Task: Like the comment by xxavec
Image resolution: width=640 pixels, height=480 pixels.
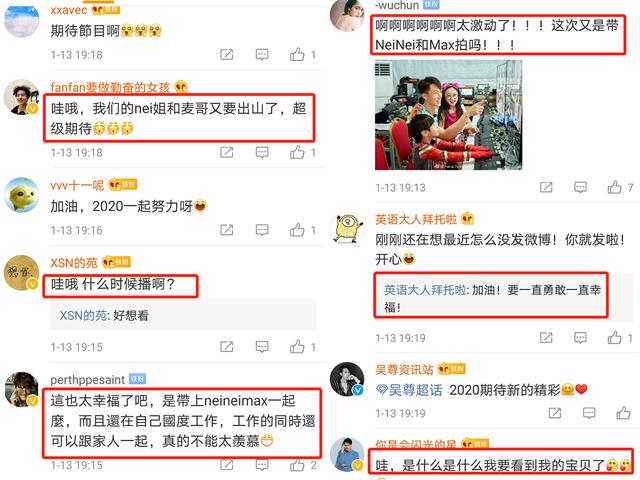Action: click(297, 54)
